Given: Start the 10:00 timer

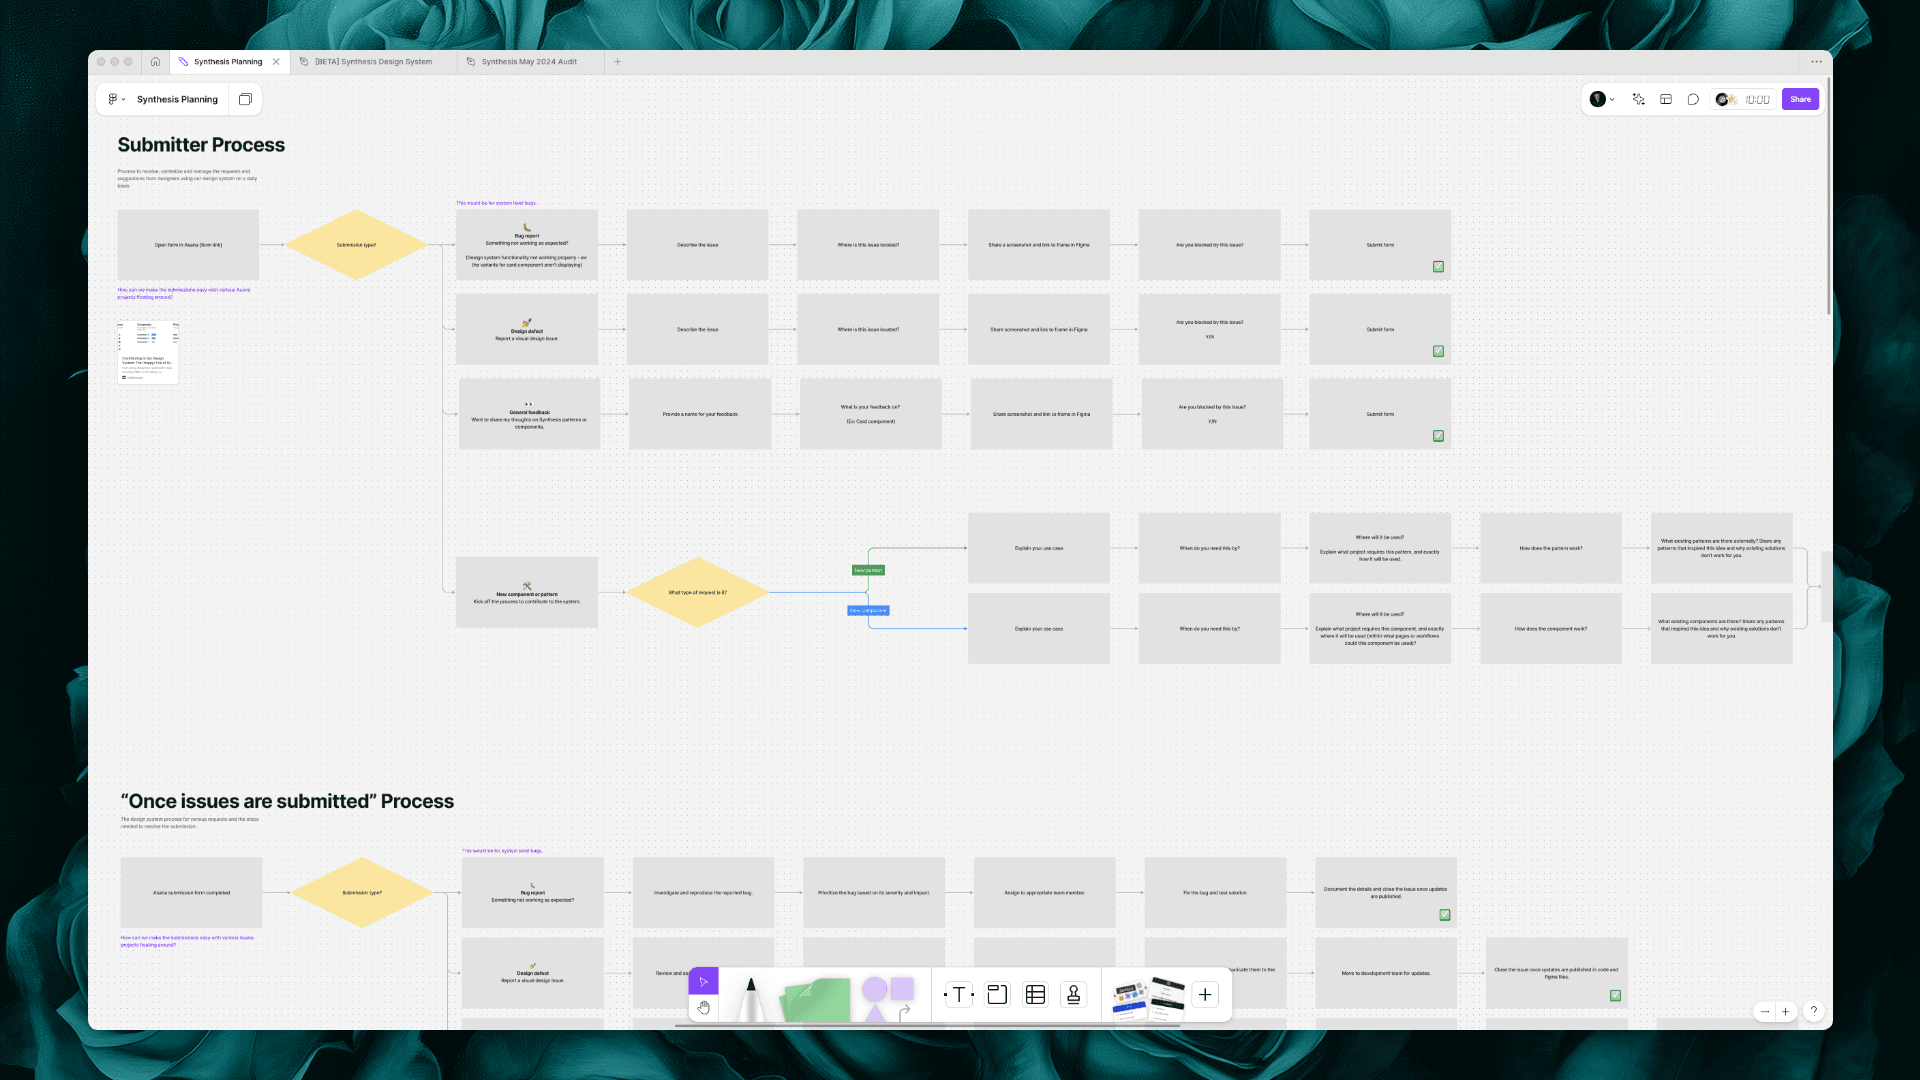Looking at the screenshot, I should click(x=1757, y=99).
